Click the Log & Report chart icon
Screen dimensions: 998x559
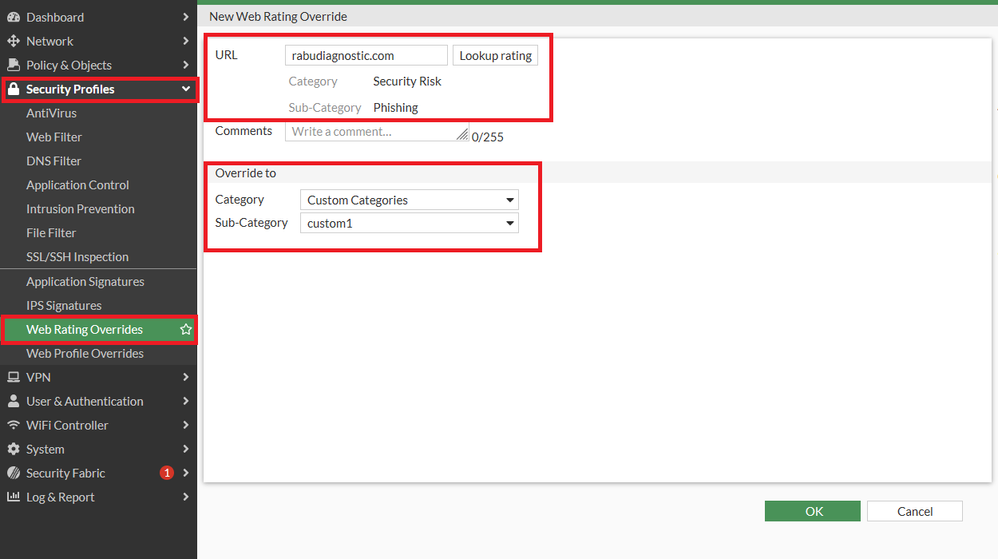point(13,497)
